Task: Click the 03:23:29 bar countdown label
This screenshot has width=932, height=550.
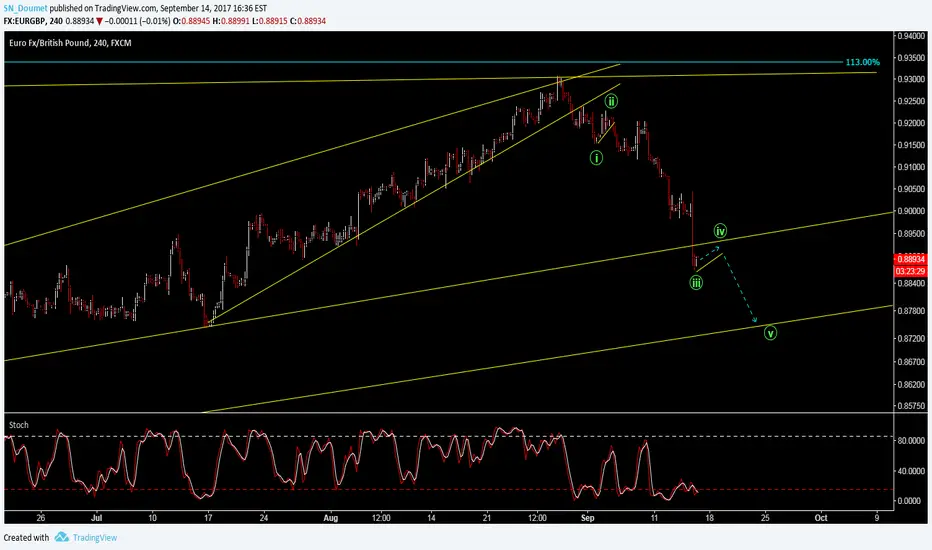Action: tap(911, 271)
